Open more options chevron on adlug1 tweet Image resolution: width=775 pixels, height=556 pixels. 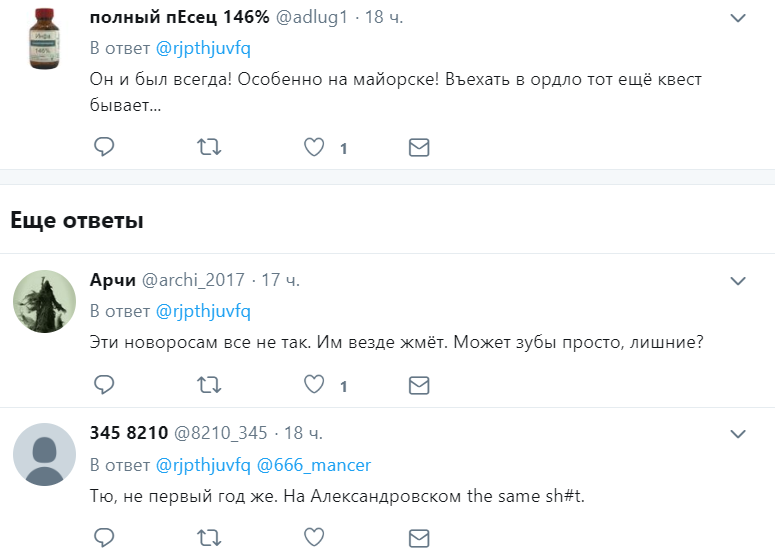coord(738,18)
